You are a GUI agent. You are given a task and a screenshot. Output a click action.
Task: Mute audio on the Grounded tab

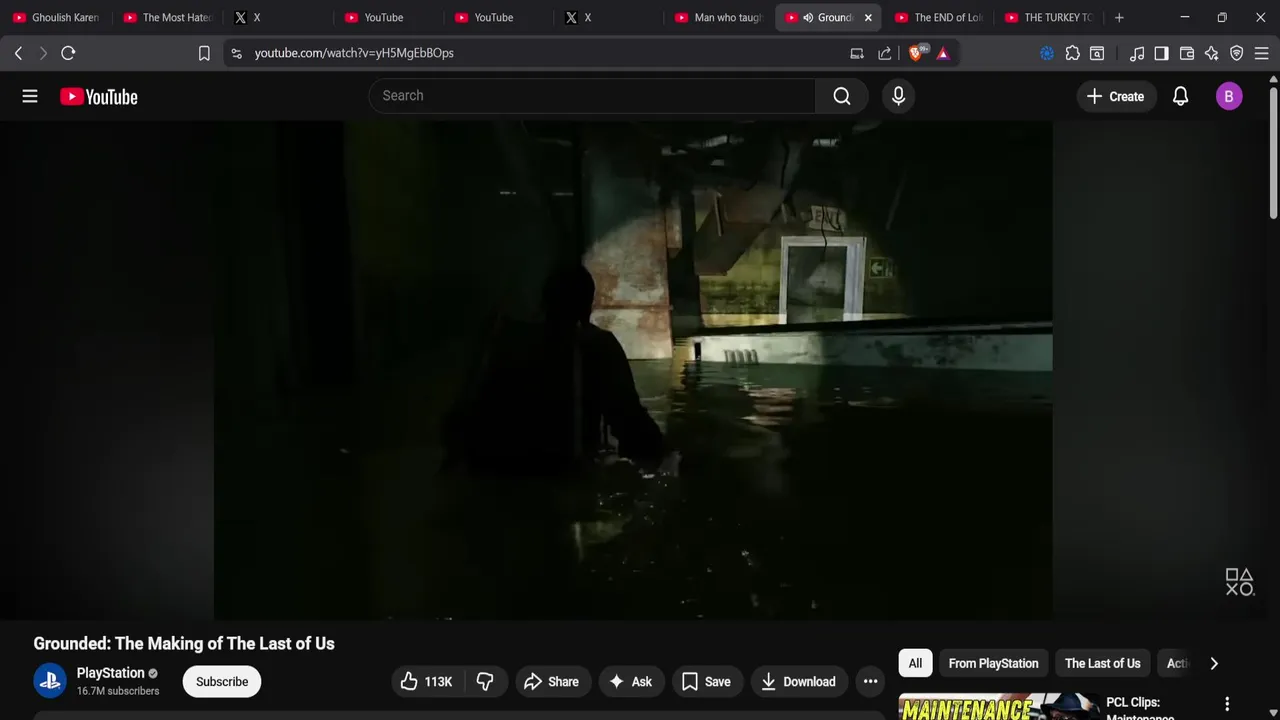[x=808, y=17]
